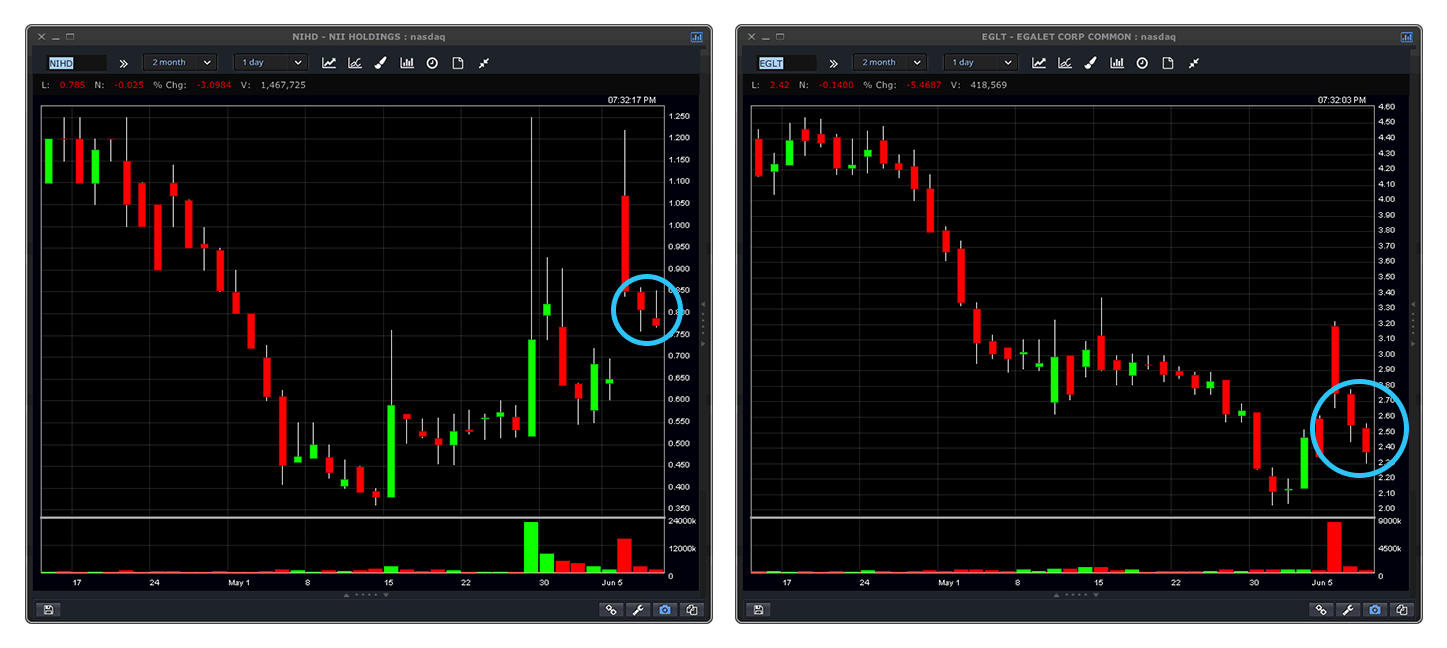Select the paintbrush tool in NIHD window
Image resolution: width=1447 pixels, height=648 pixels.
(381, 62)
